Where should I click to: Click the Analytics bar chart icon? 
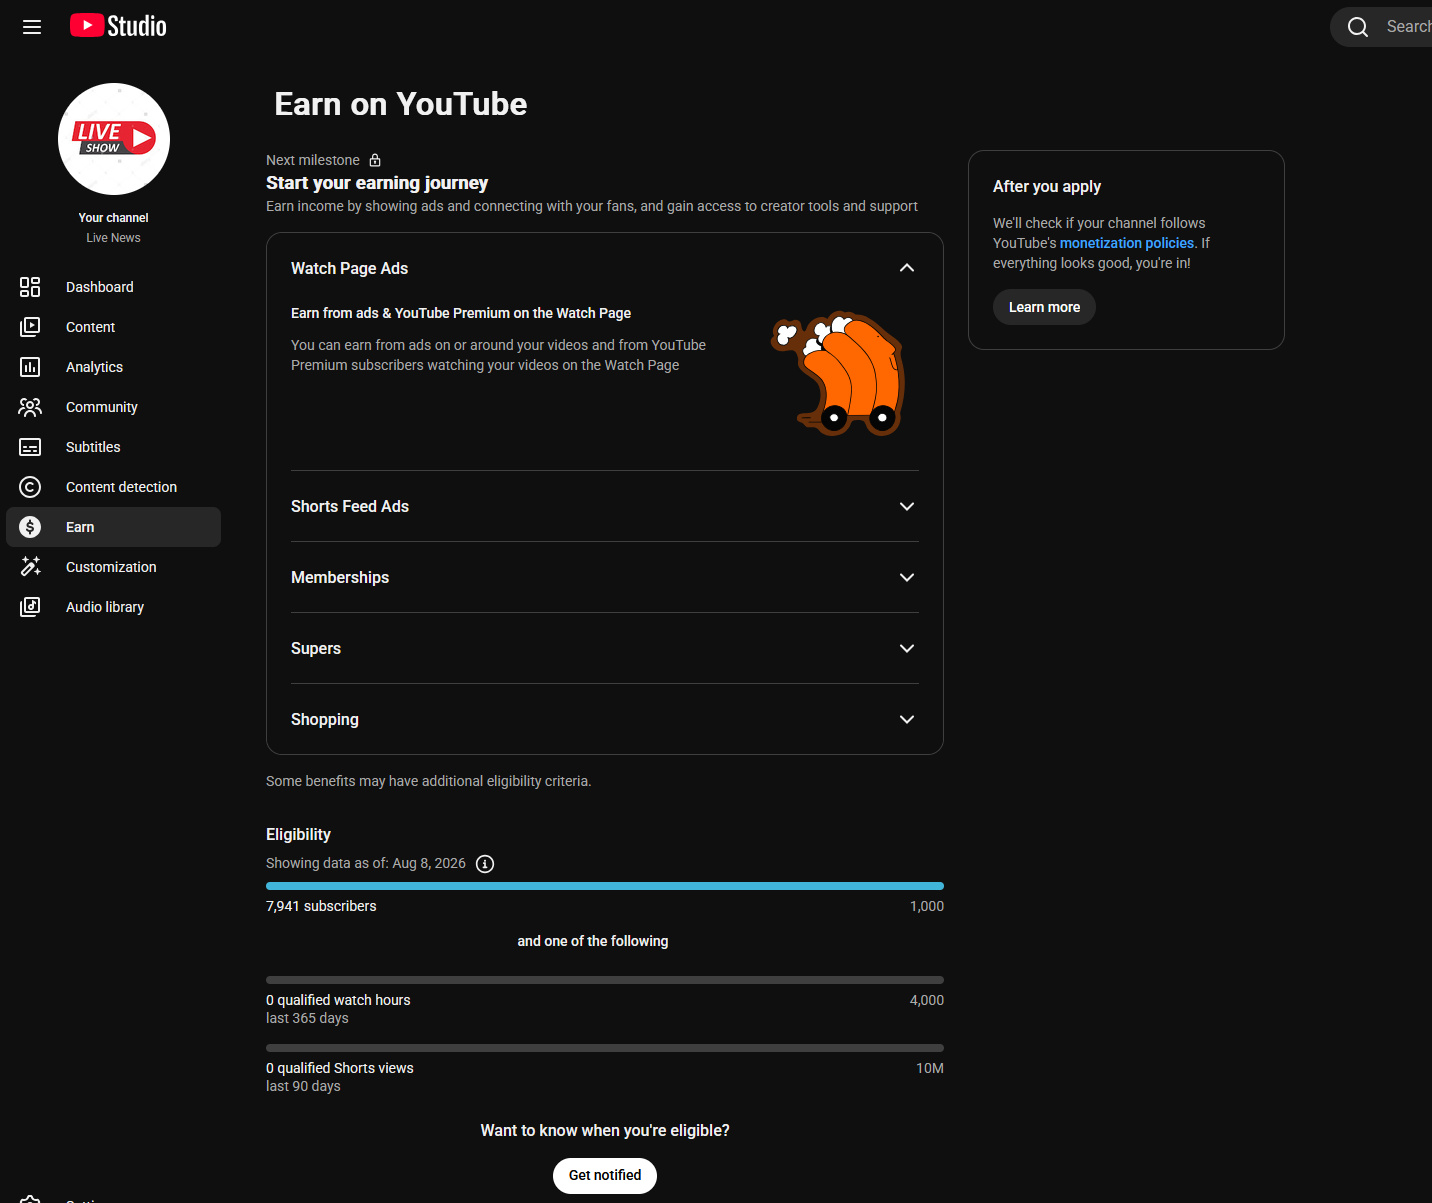click(30, 367)
